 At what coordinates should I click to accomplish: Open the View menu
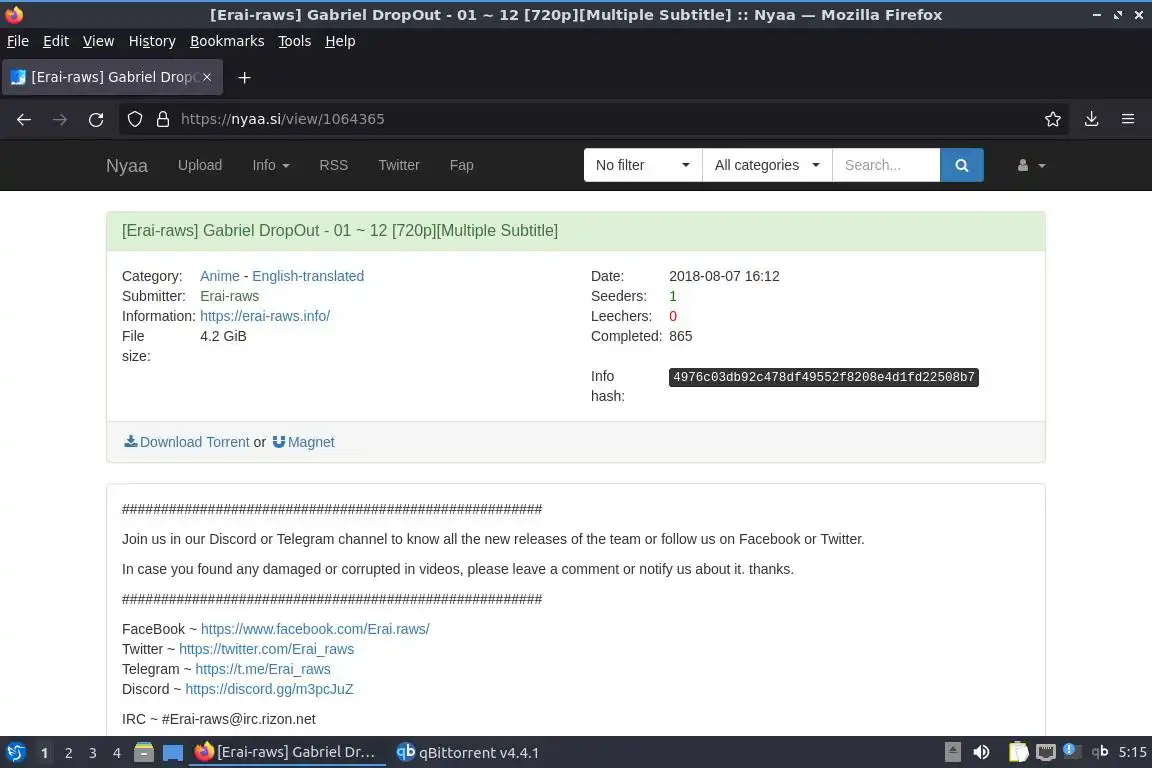98,41
